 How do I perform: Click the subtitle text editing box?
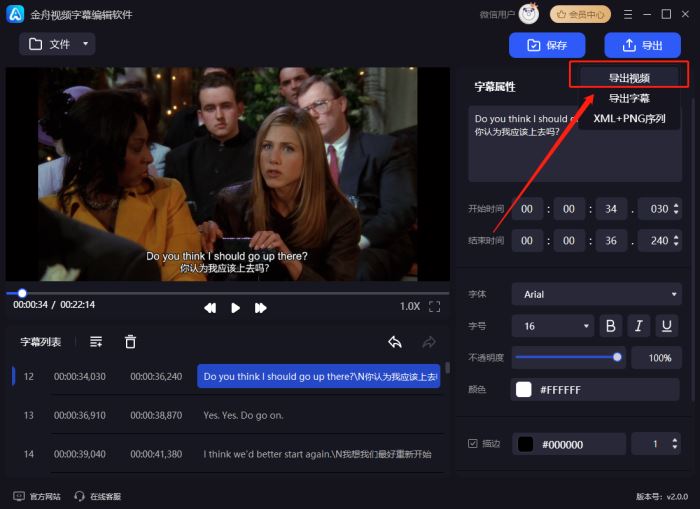point(575,144)
